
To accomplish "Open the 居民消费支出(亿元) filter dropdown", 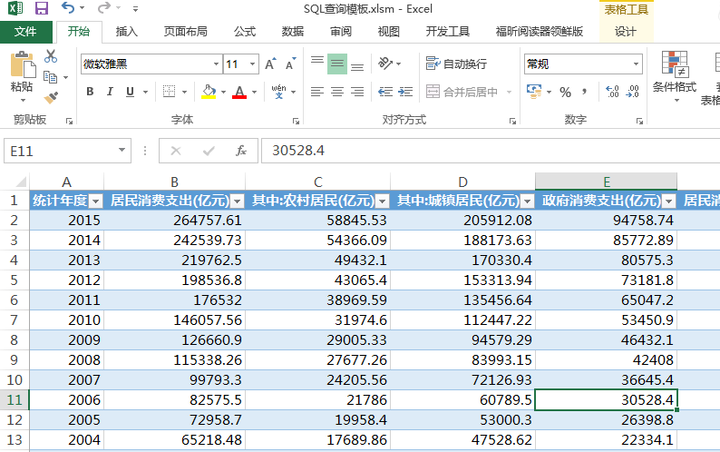I will tap(237, 201).
